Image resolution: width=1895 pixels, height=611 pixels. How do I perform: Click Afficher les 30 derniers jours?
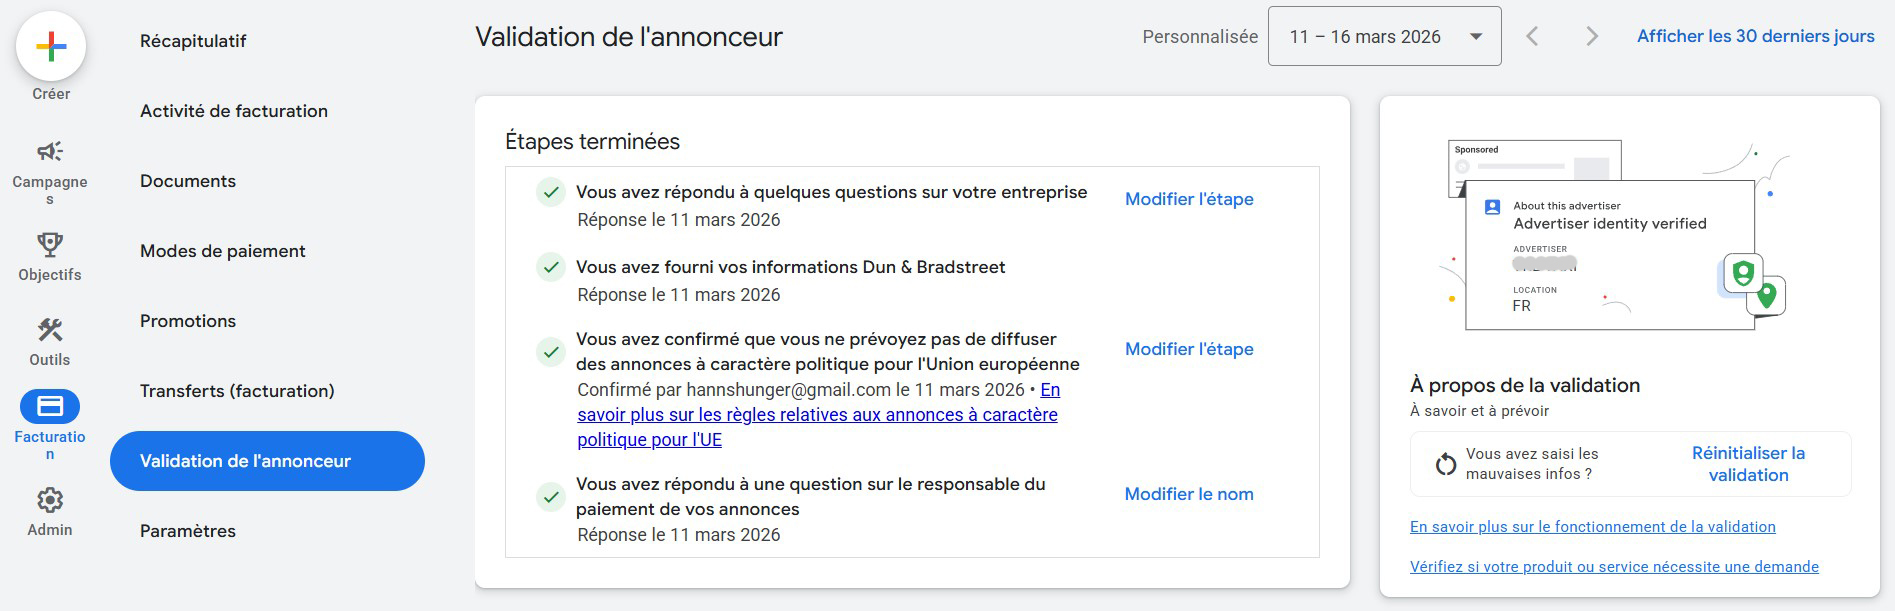1755,36
